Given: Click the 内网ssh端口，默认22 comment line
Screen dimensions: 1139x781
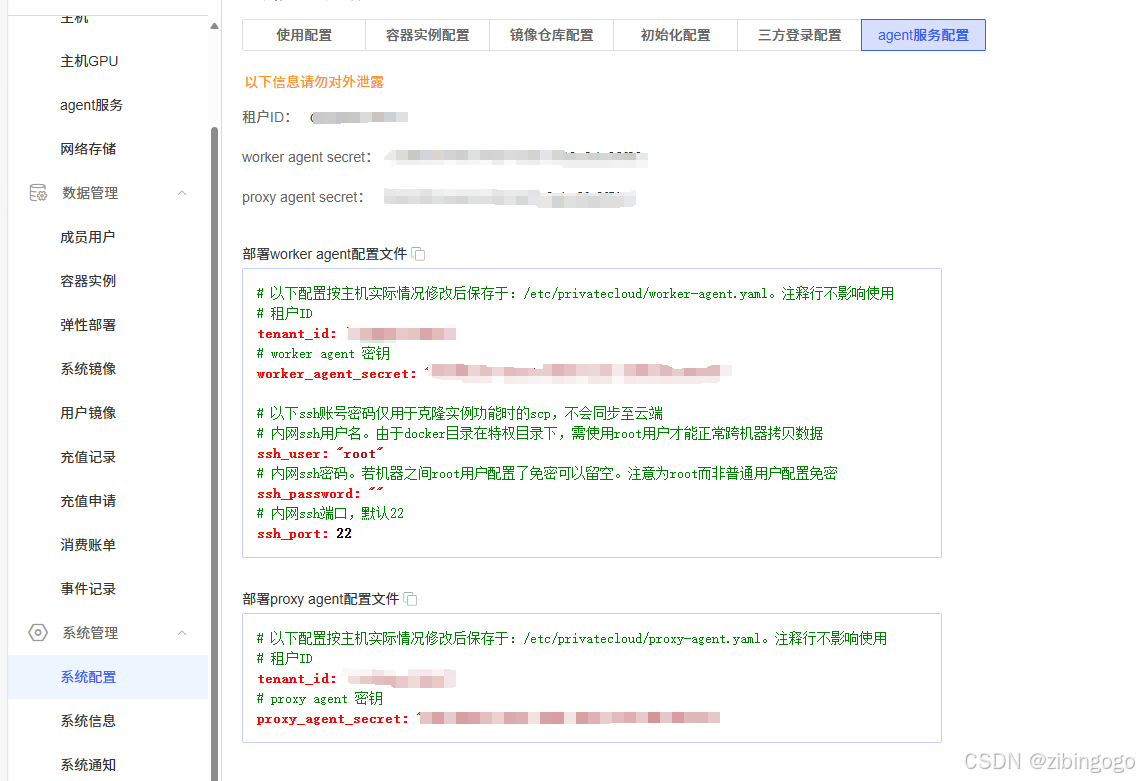Looking at the screenshot, I should pyautogui.click(x=331, y=514).
